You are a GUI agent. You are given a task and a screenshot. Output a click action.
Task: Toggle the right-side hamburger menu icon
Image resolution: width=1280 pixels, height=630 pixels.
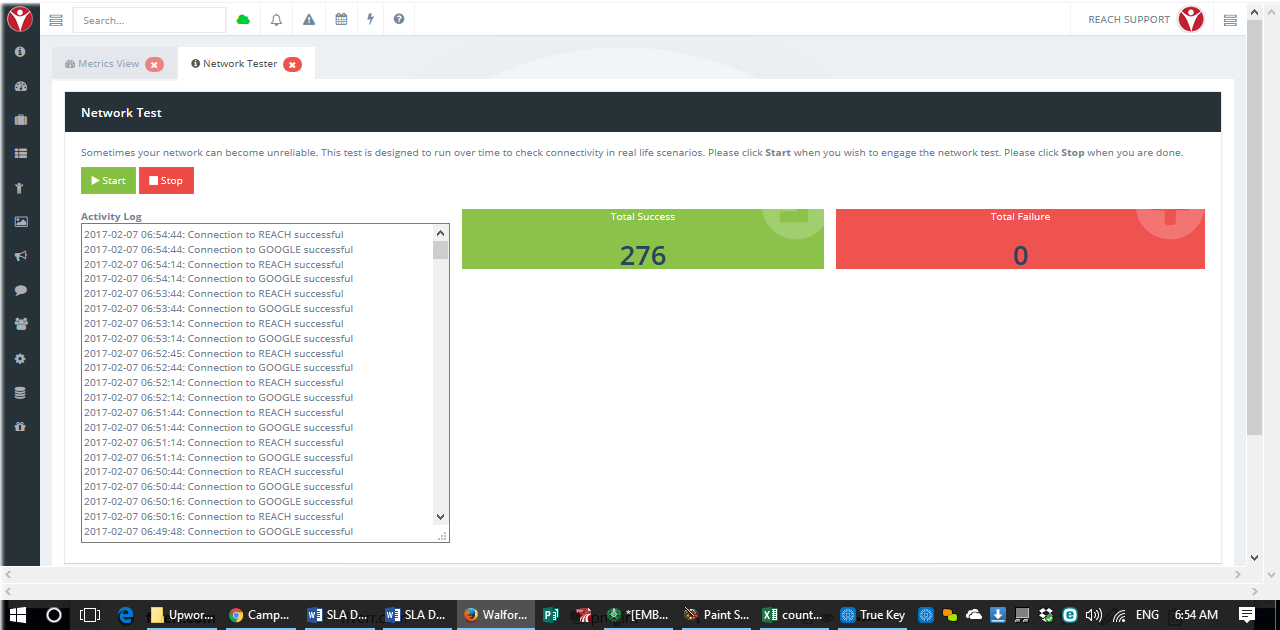pos(1231,20)
